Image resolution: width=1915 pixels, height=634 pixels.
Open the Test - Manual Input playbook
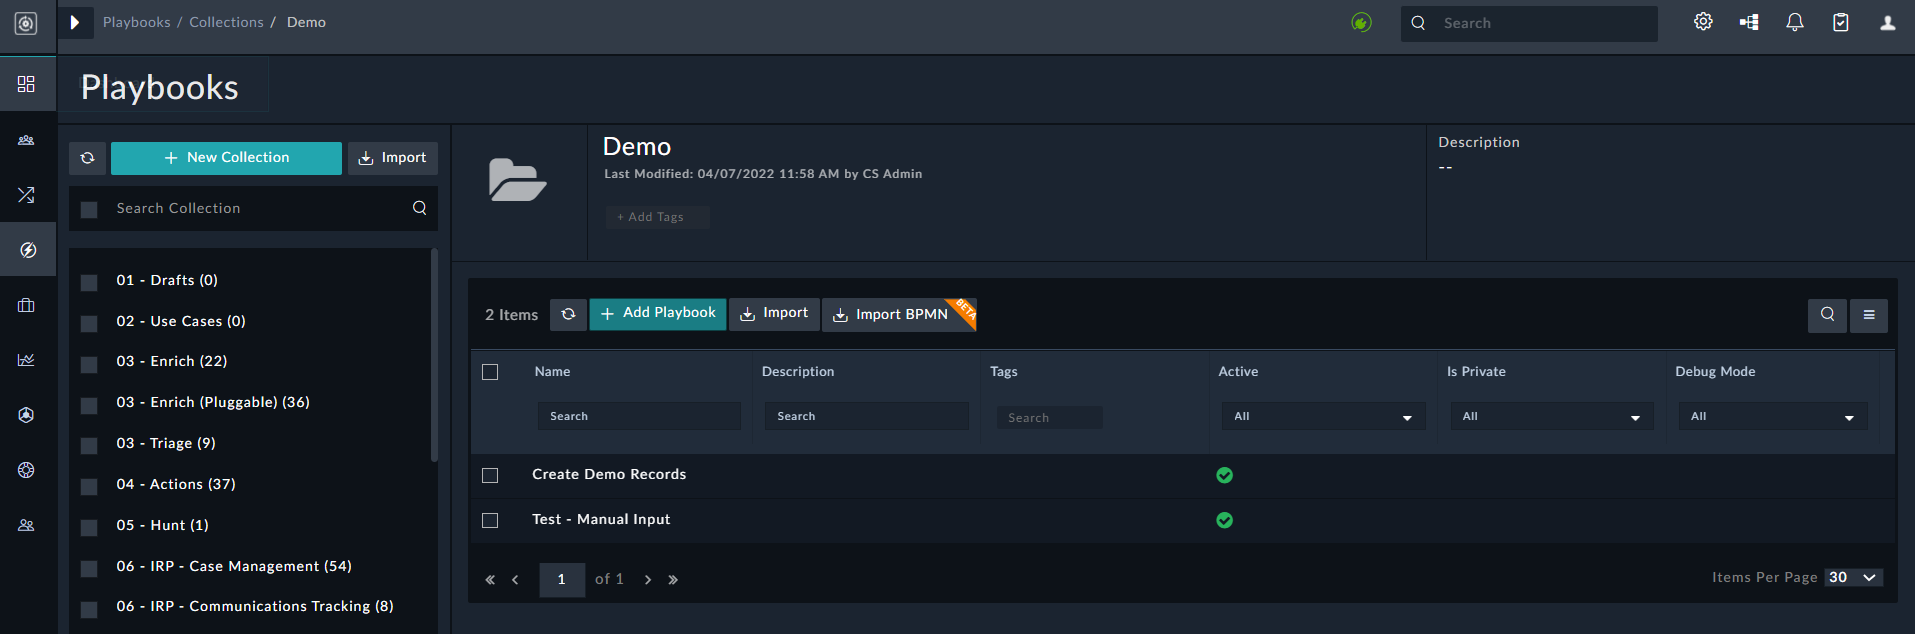(601, 519)
